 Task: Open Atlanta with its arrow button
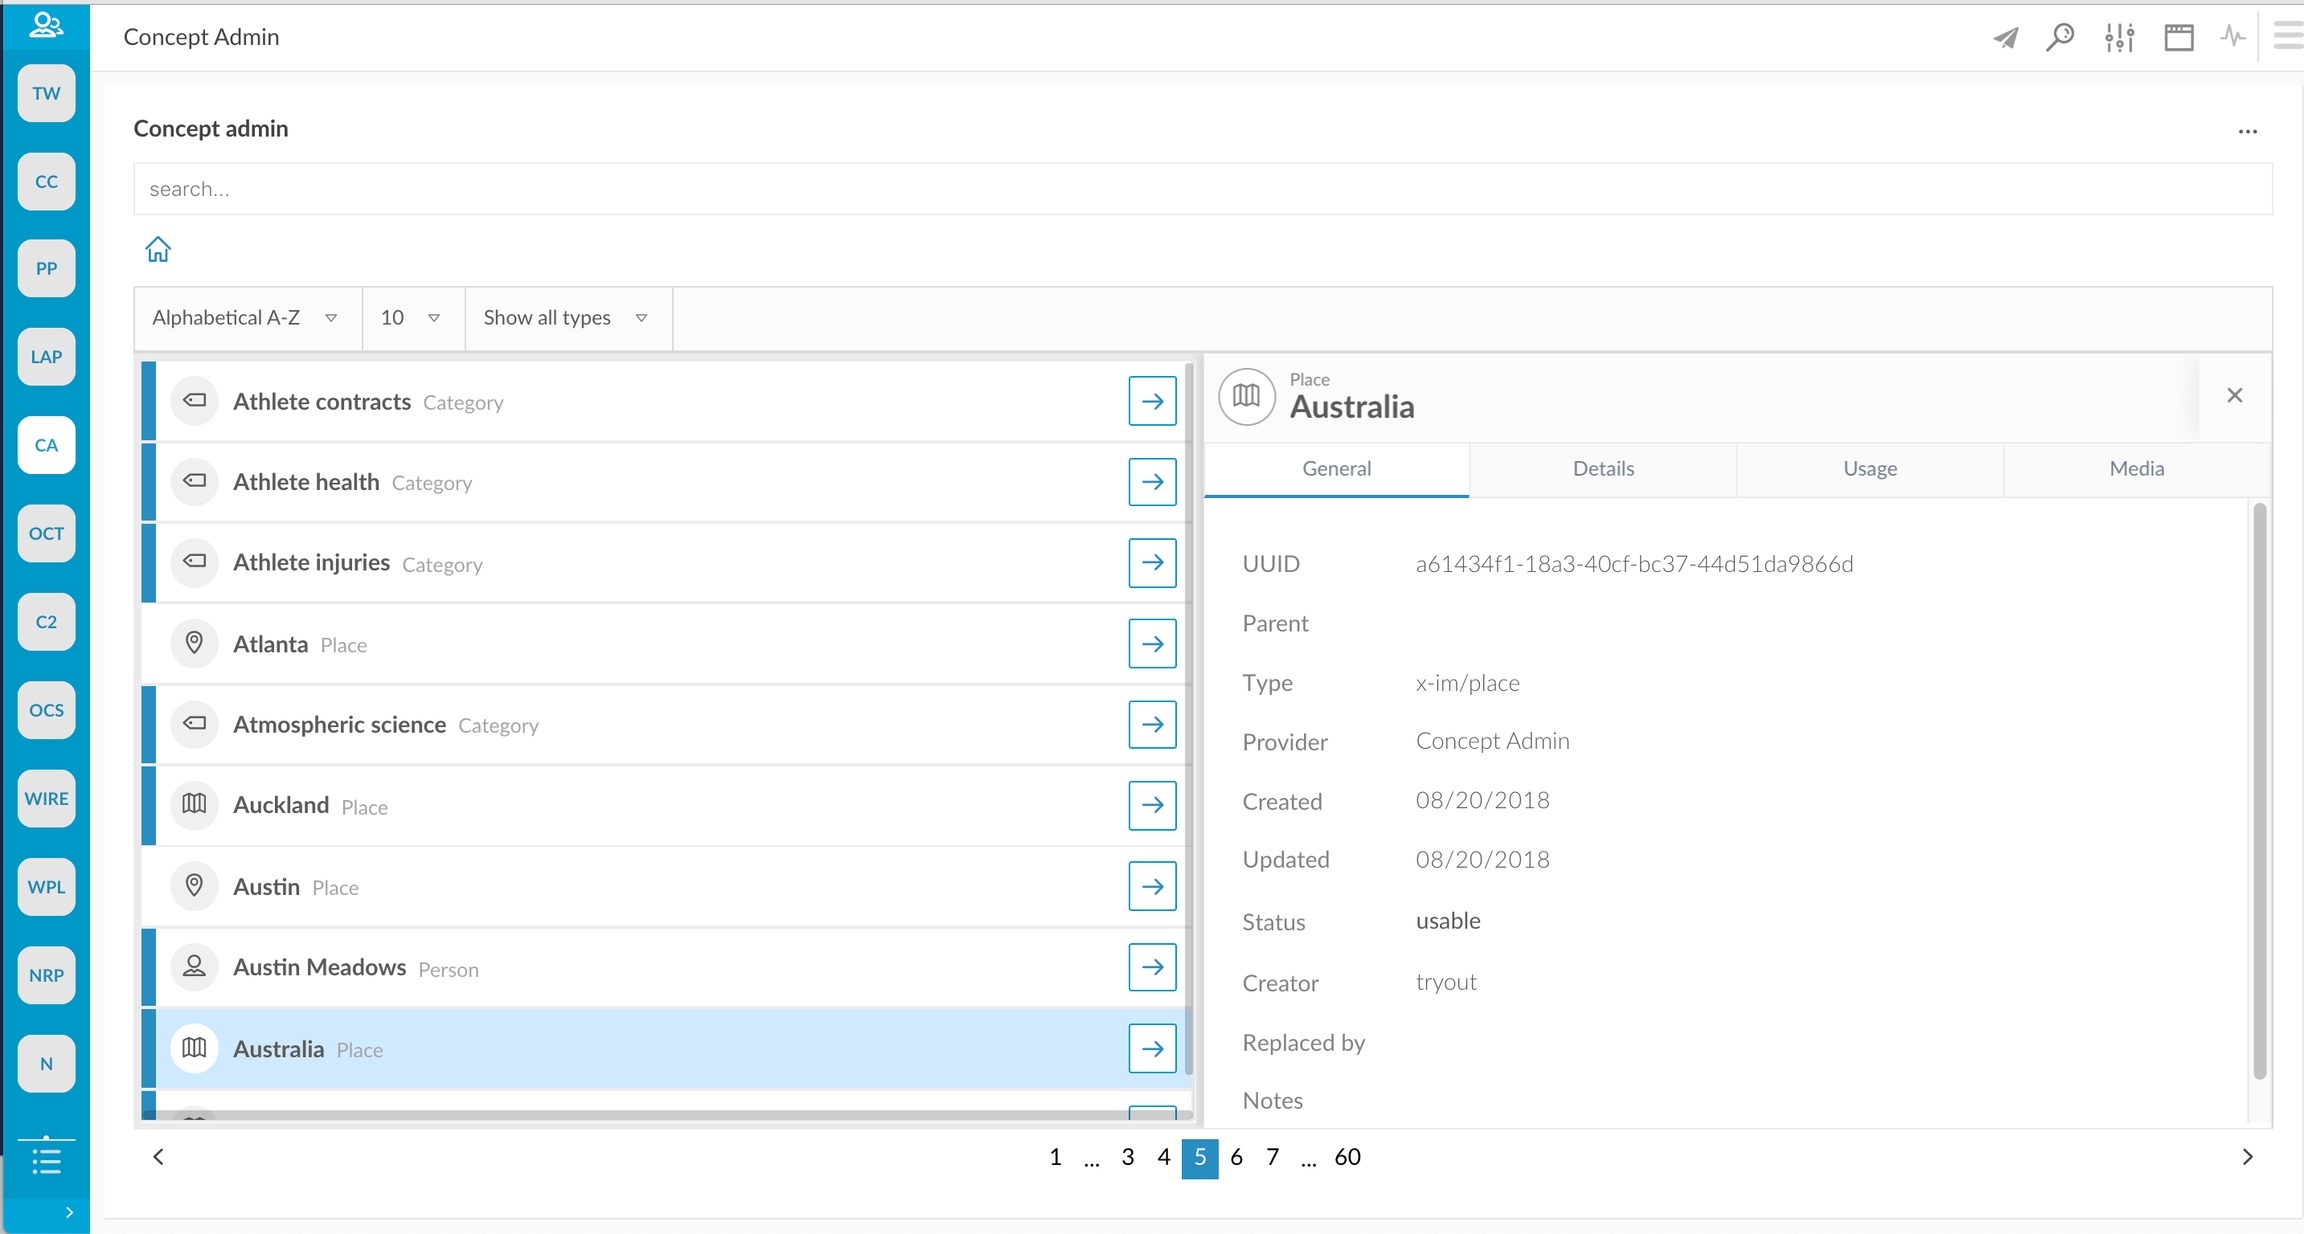coord(1152,643)
